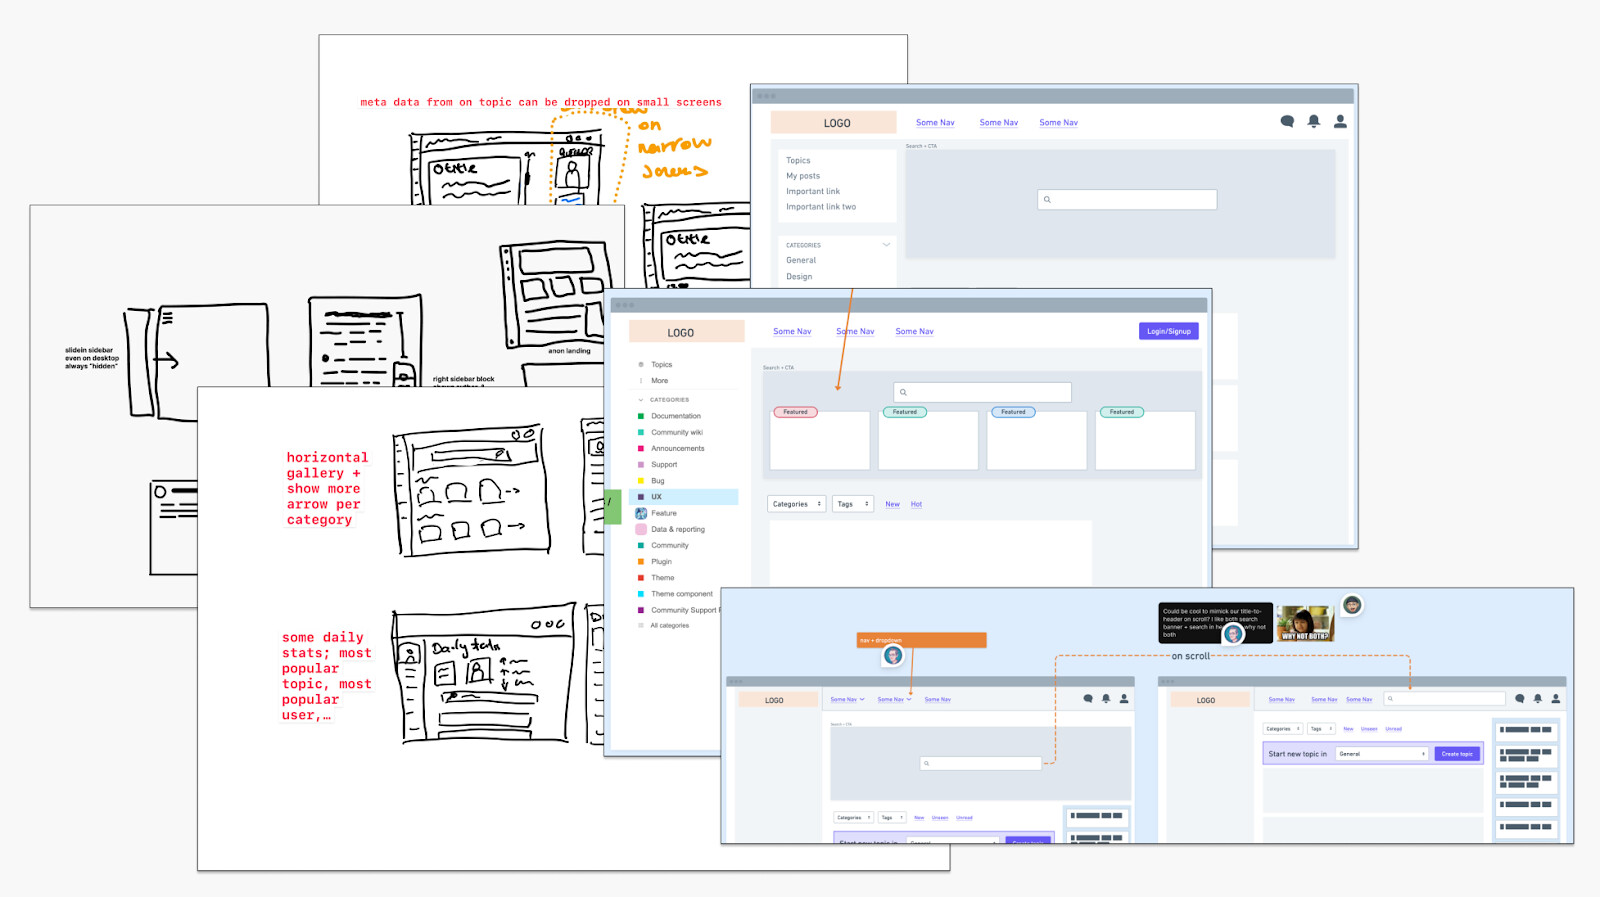This screenshot has height=897, width=1600.
Task: Open the Categories dropdown beside the Hot link
Action: pos(796,504)
